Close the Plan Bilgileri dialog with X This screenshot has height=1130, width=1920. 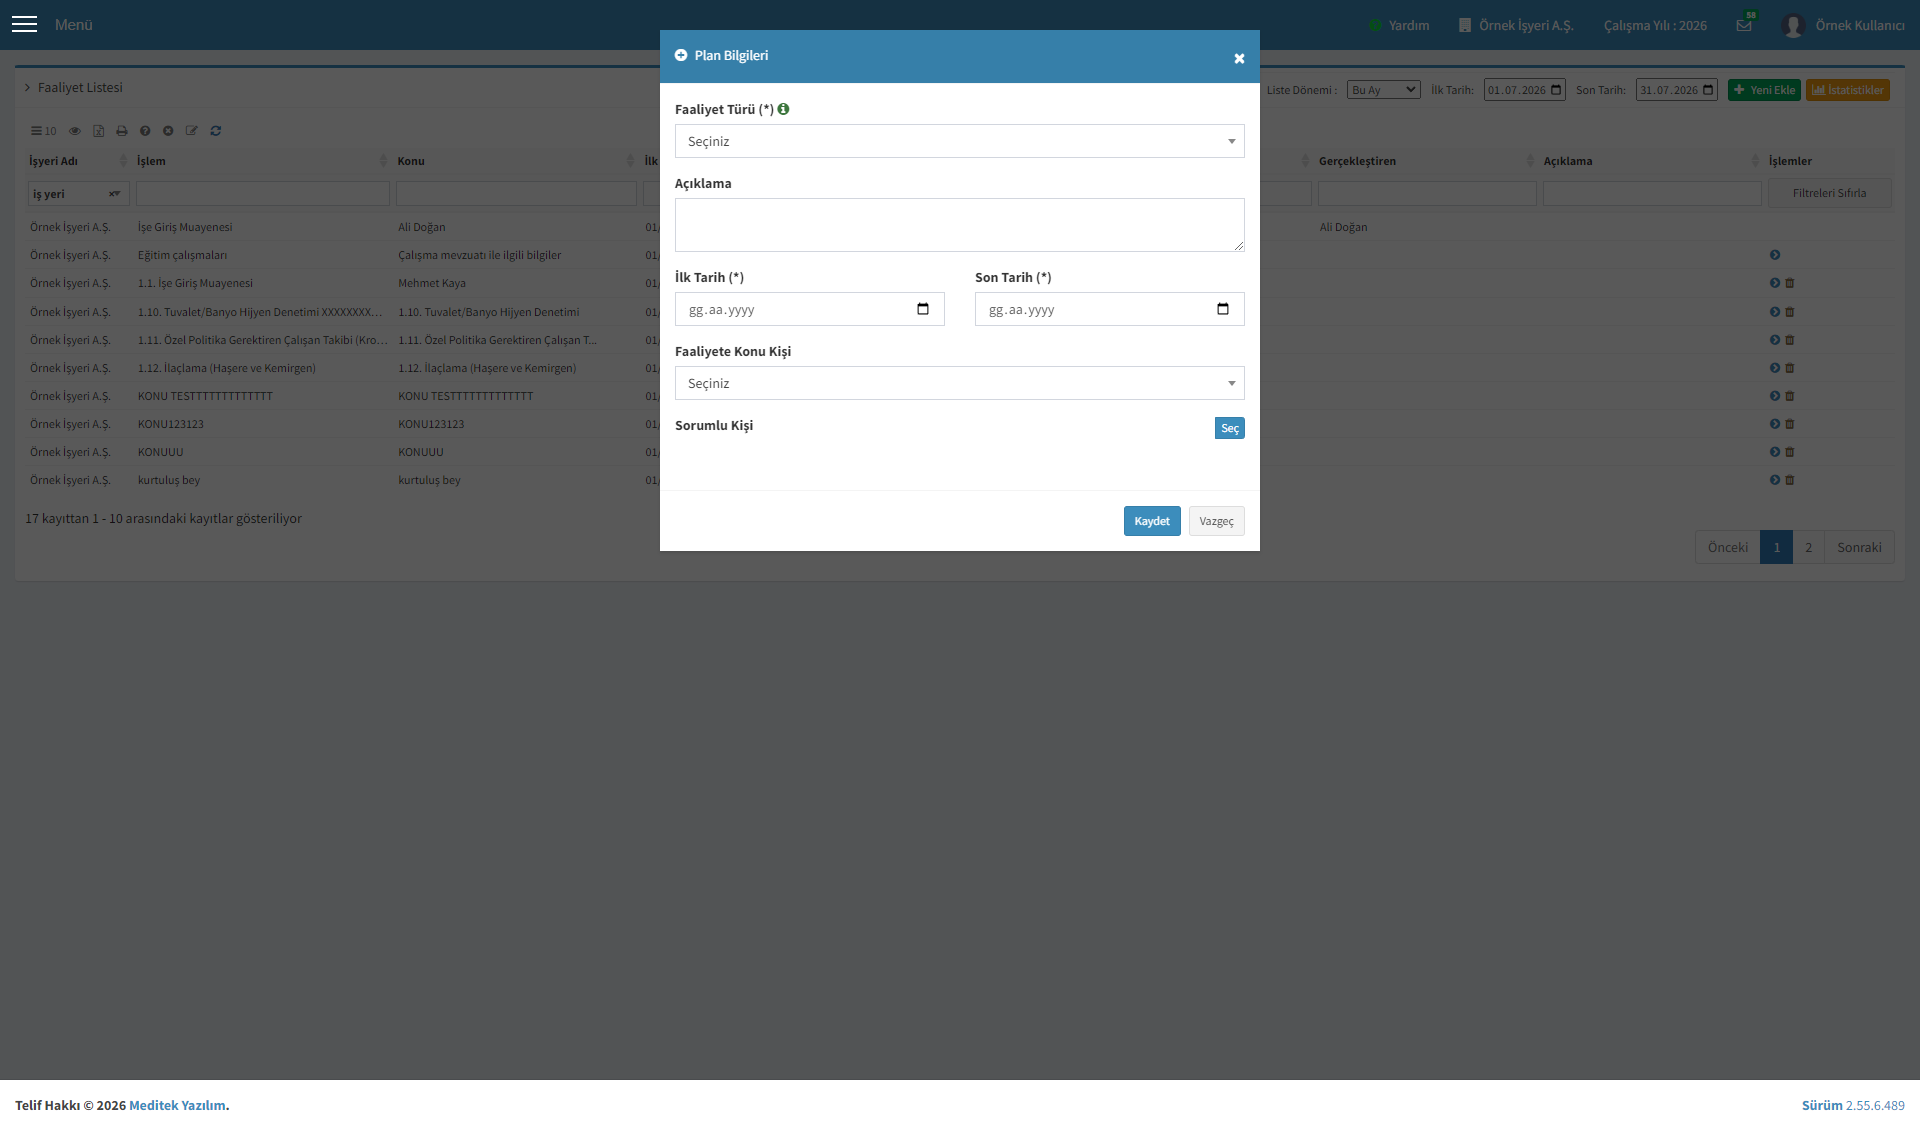click(x=1239, y=59)
